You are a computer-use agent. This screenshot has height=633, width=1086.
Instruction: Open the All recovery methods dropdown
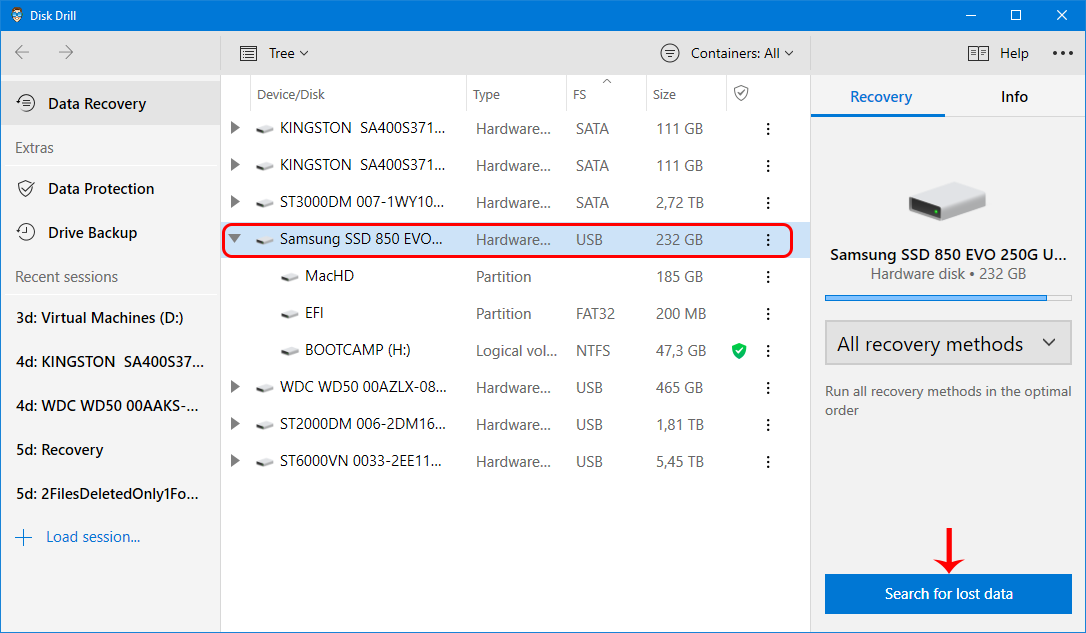[x=947, y=344]
